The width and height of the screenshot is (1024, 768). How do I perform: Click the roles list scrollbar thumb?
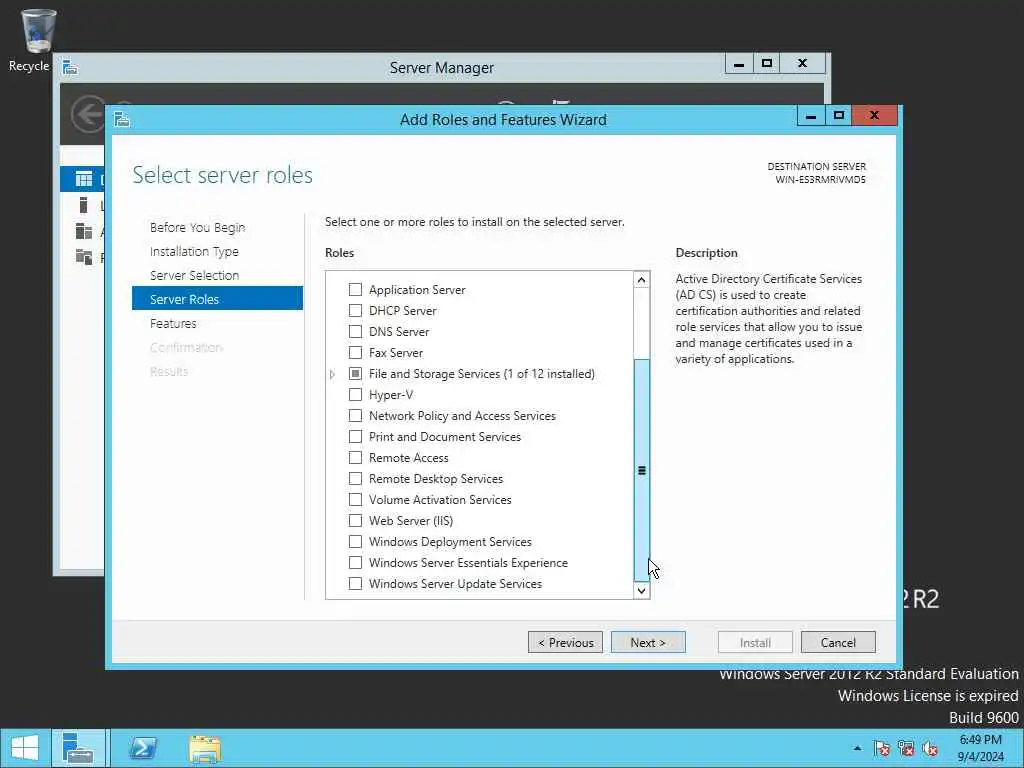click(641, 470)
